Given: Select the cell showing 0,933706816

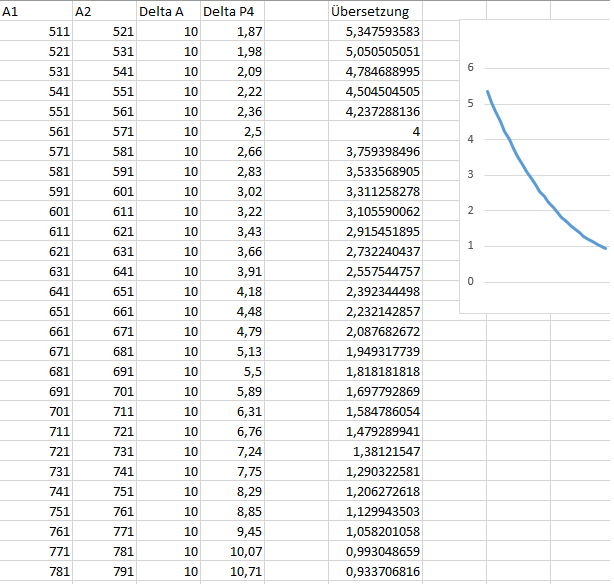Looking at the screenshot, I should pos(376,571).
